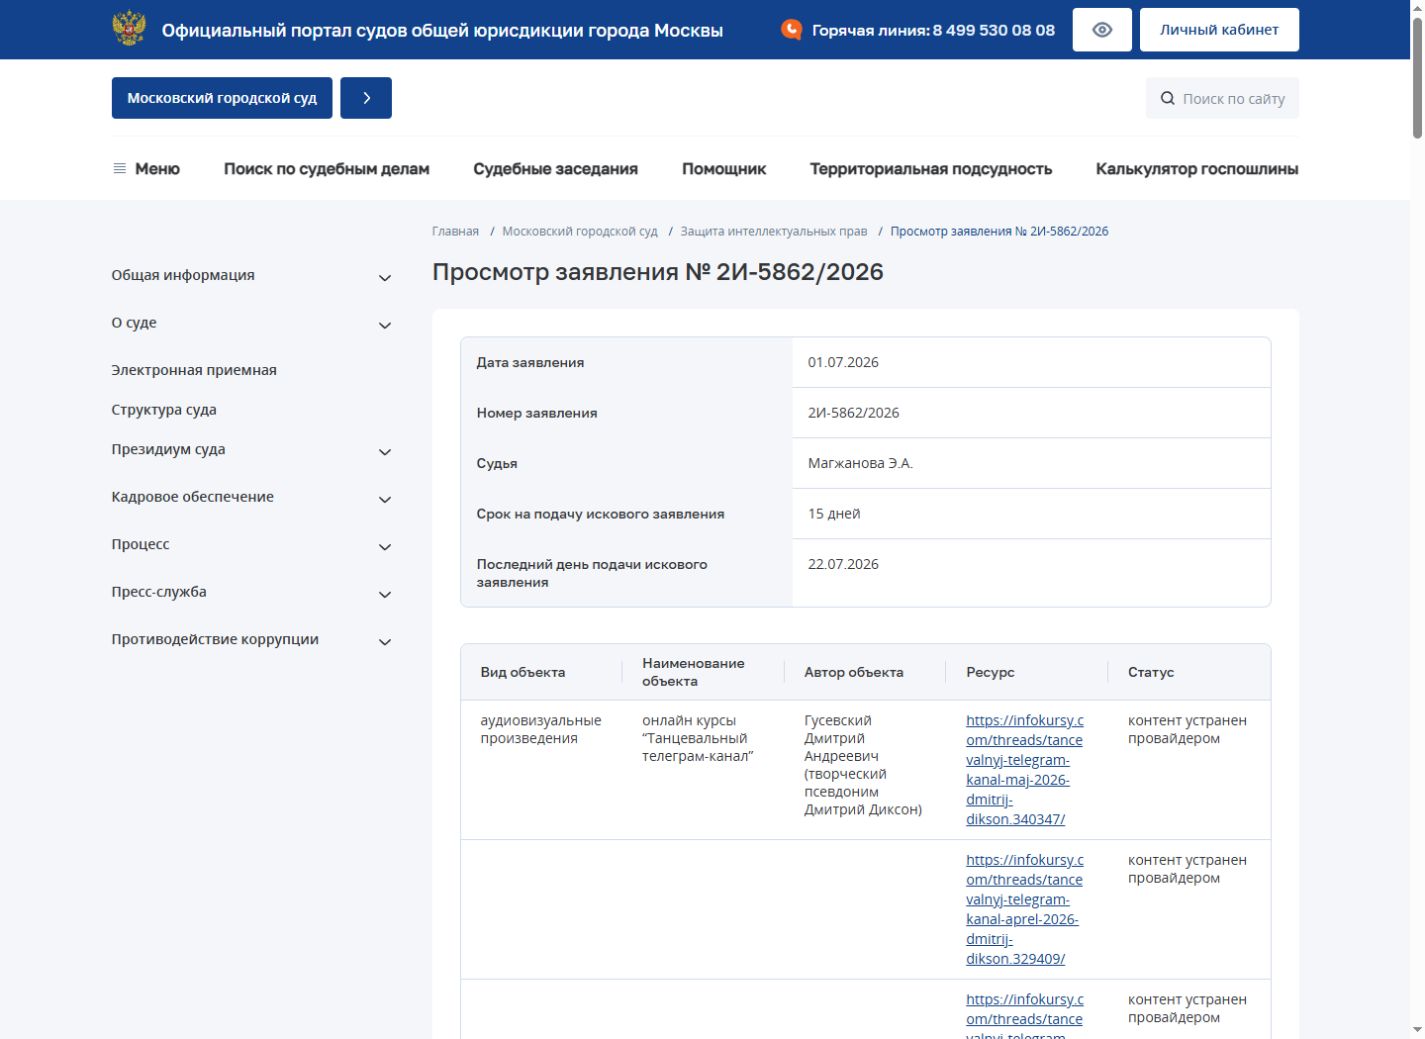Expand the О суде section
The image size is (1425, 1039).
click(385, 325)
